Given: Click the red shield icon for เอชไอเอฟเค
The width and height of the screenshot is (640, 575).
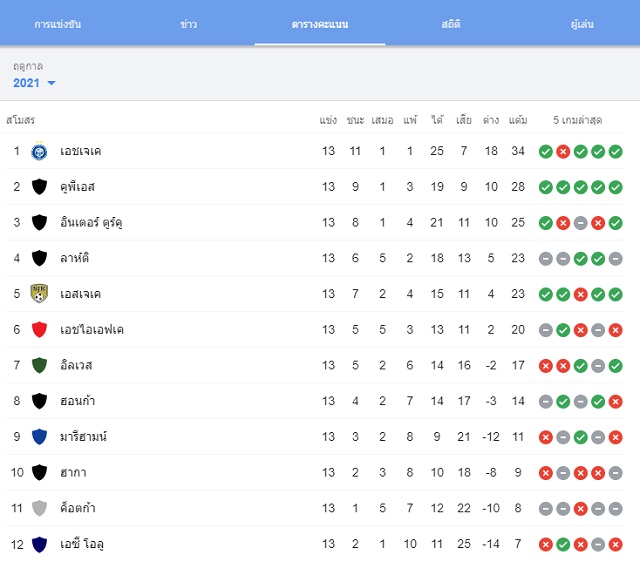Looking at the screenshot, I should [39, 329].
